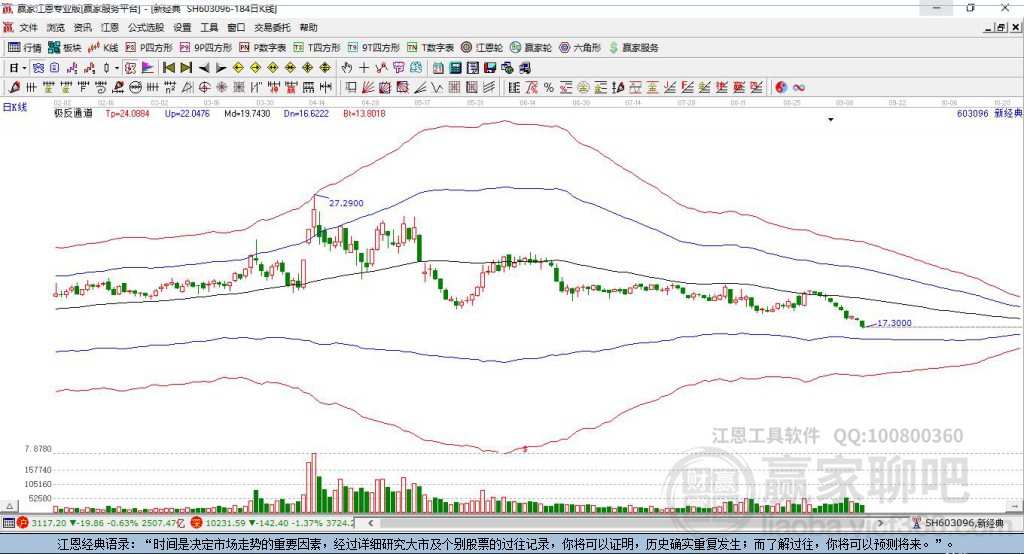Select the hand pan tool
Image resolution: width=1024 pixels, height=554 pixels.
coord(346,68)
